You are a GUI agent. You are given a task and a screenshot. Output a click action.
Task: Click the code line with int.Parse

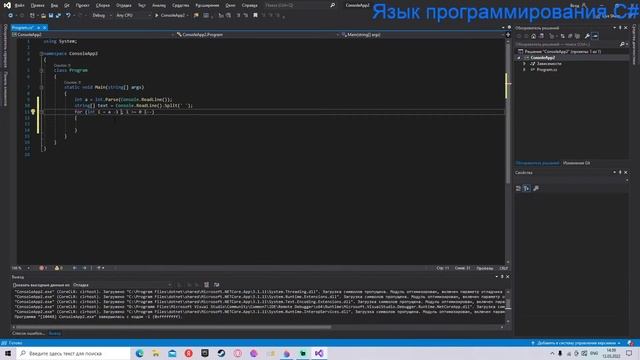pos(123,100)
